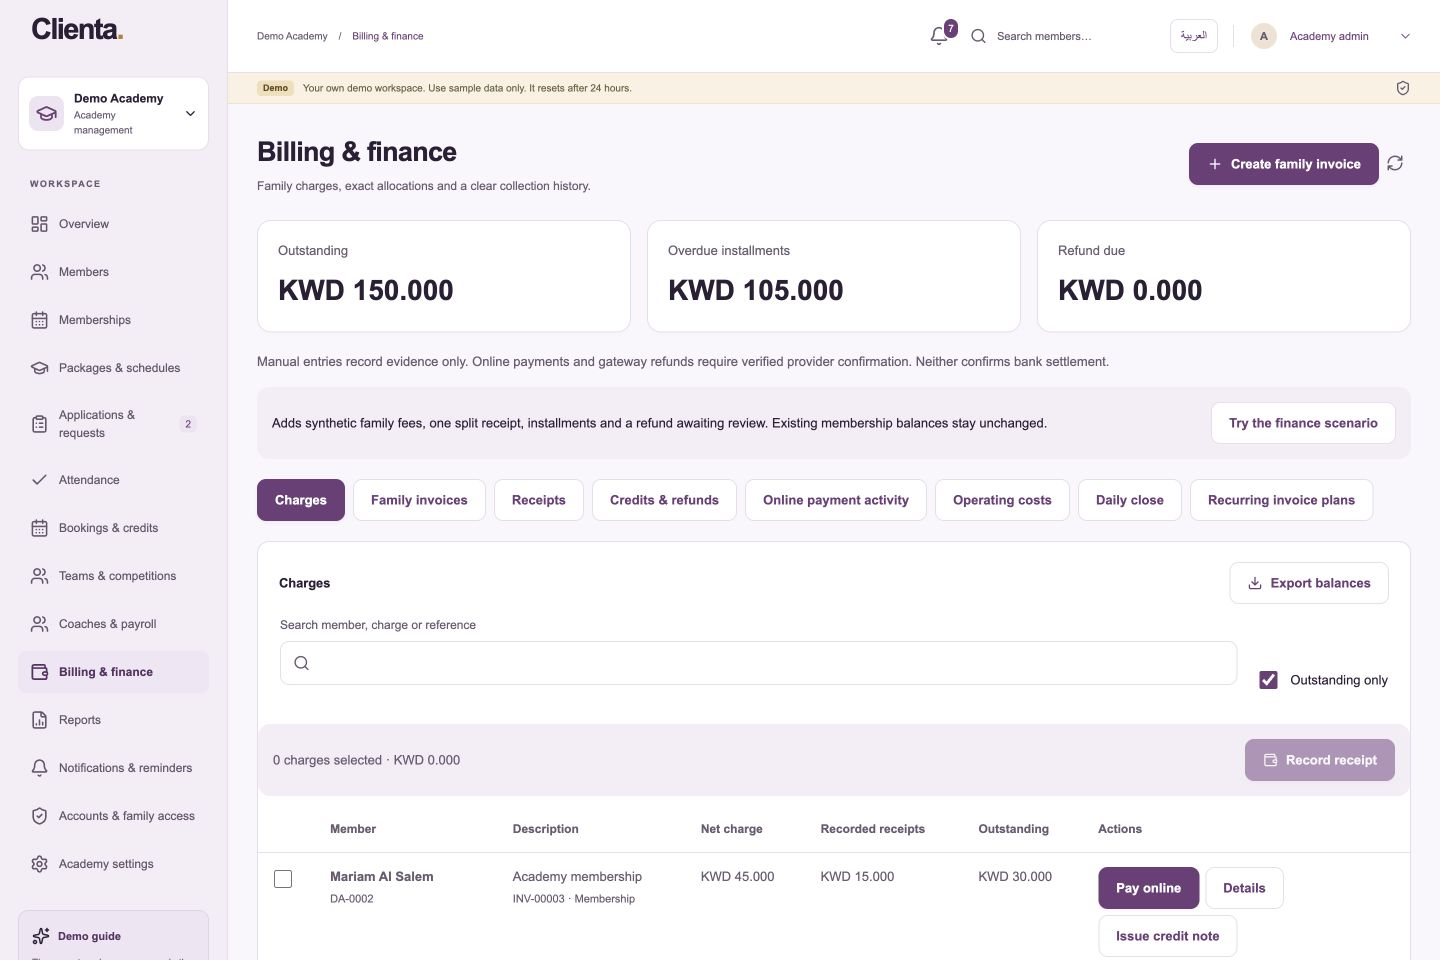Viewport: 1440px width, 960px height.
Task: Open Coaches & payroll page
Action: [113, 624]
